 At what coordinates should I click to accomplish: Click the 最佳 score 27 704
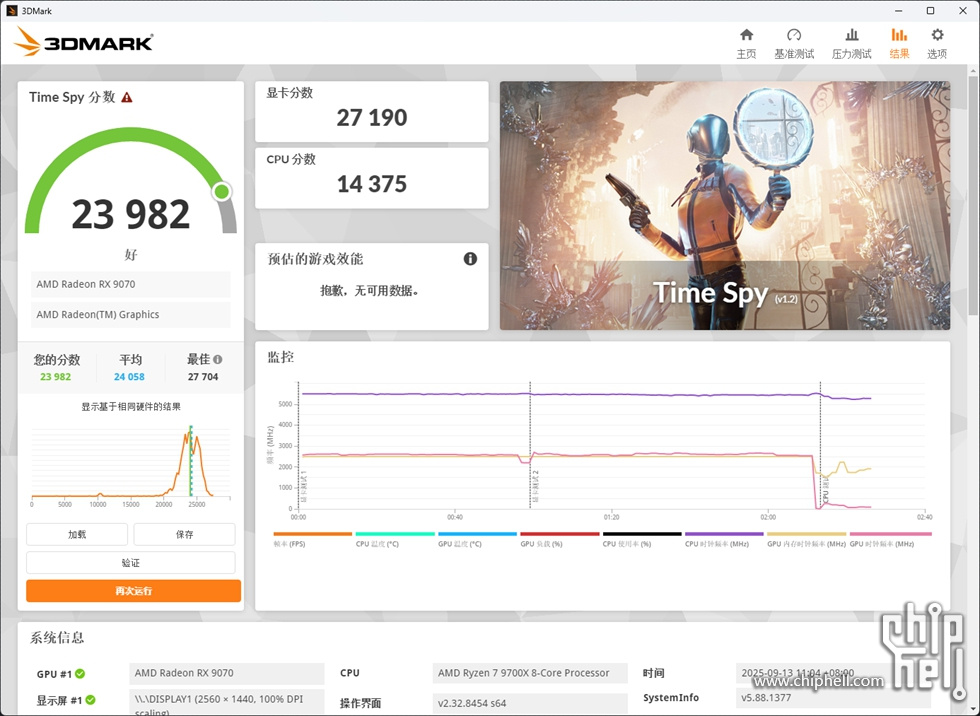[202, 377]
